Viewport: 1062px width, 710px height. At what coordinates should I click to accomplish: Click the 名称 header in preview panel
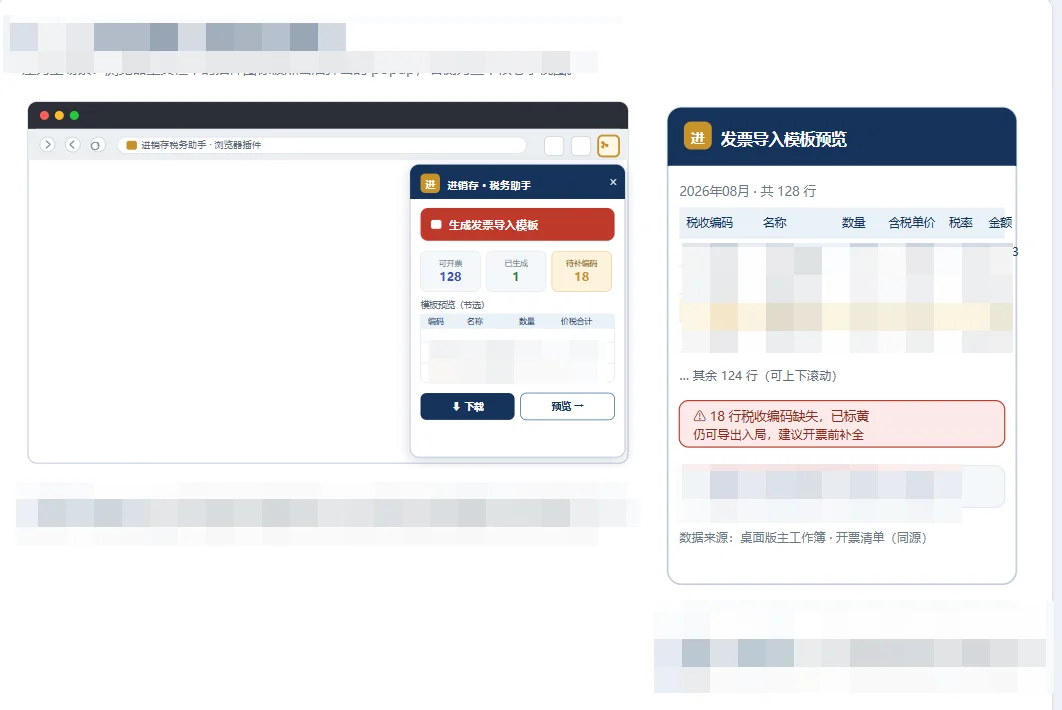tap(775, 222)
